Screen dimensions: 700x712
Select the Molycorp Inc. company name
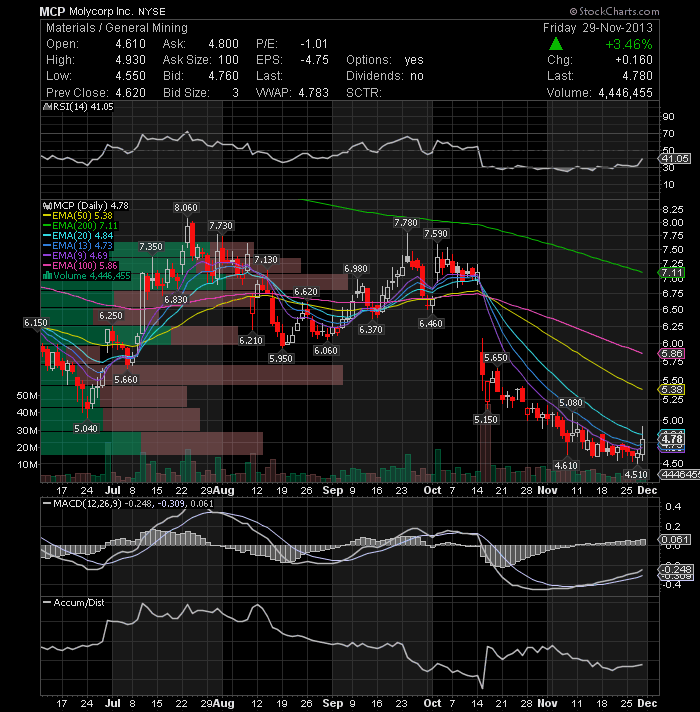point(102,12)
